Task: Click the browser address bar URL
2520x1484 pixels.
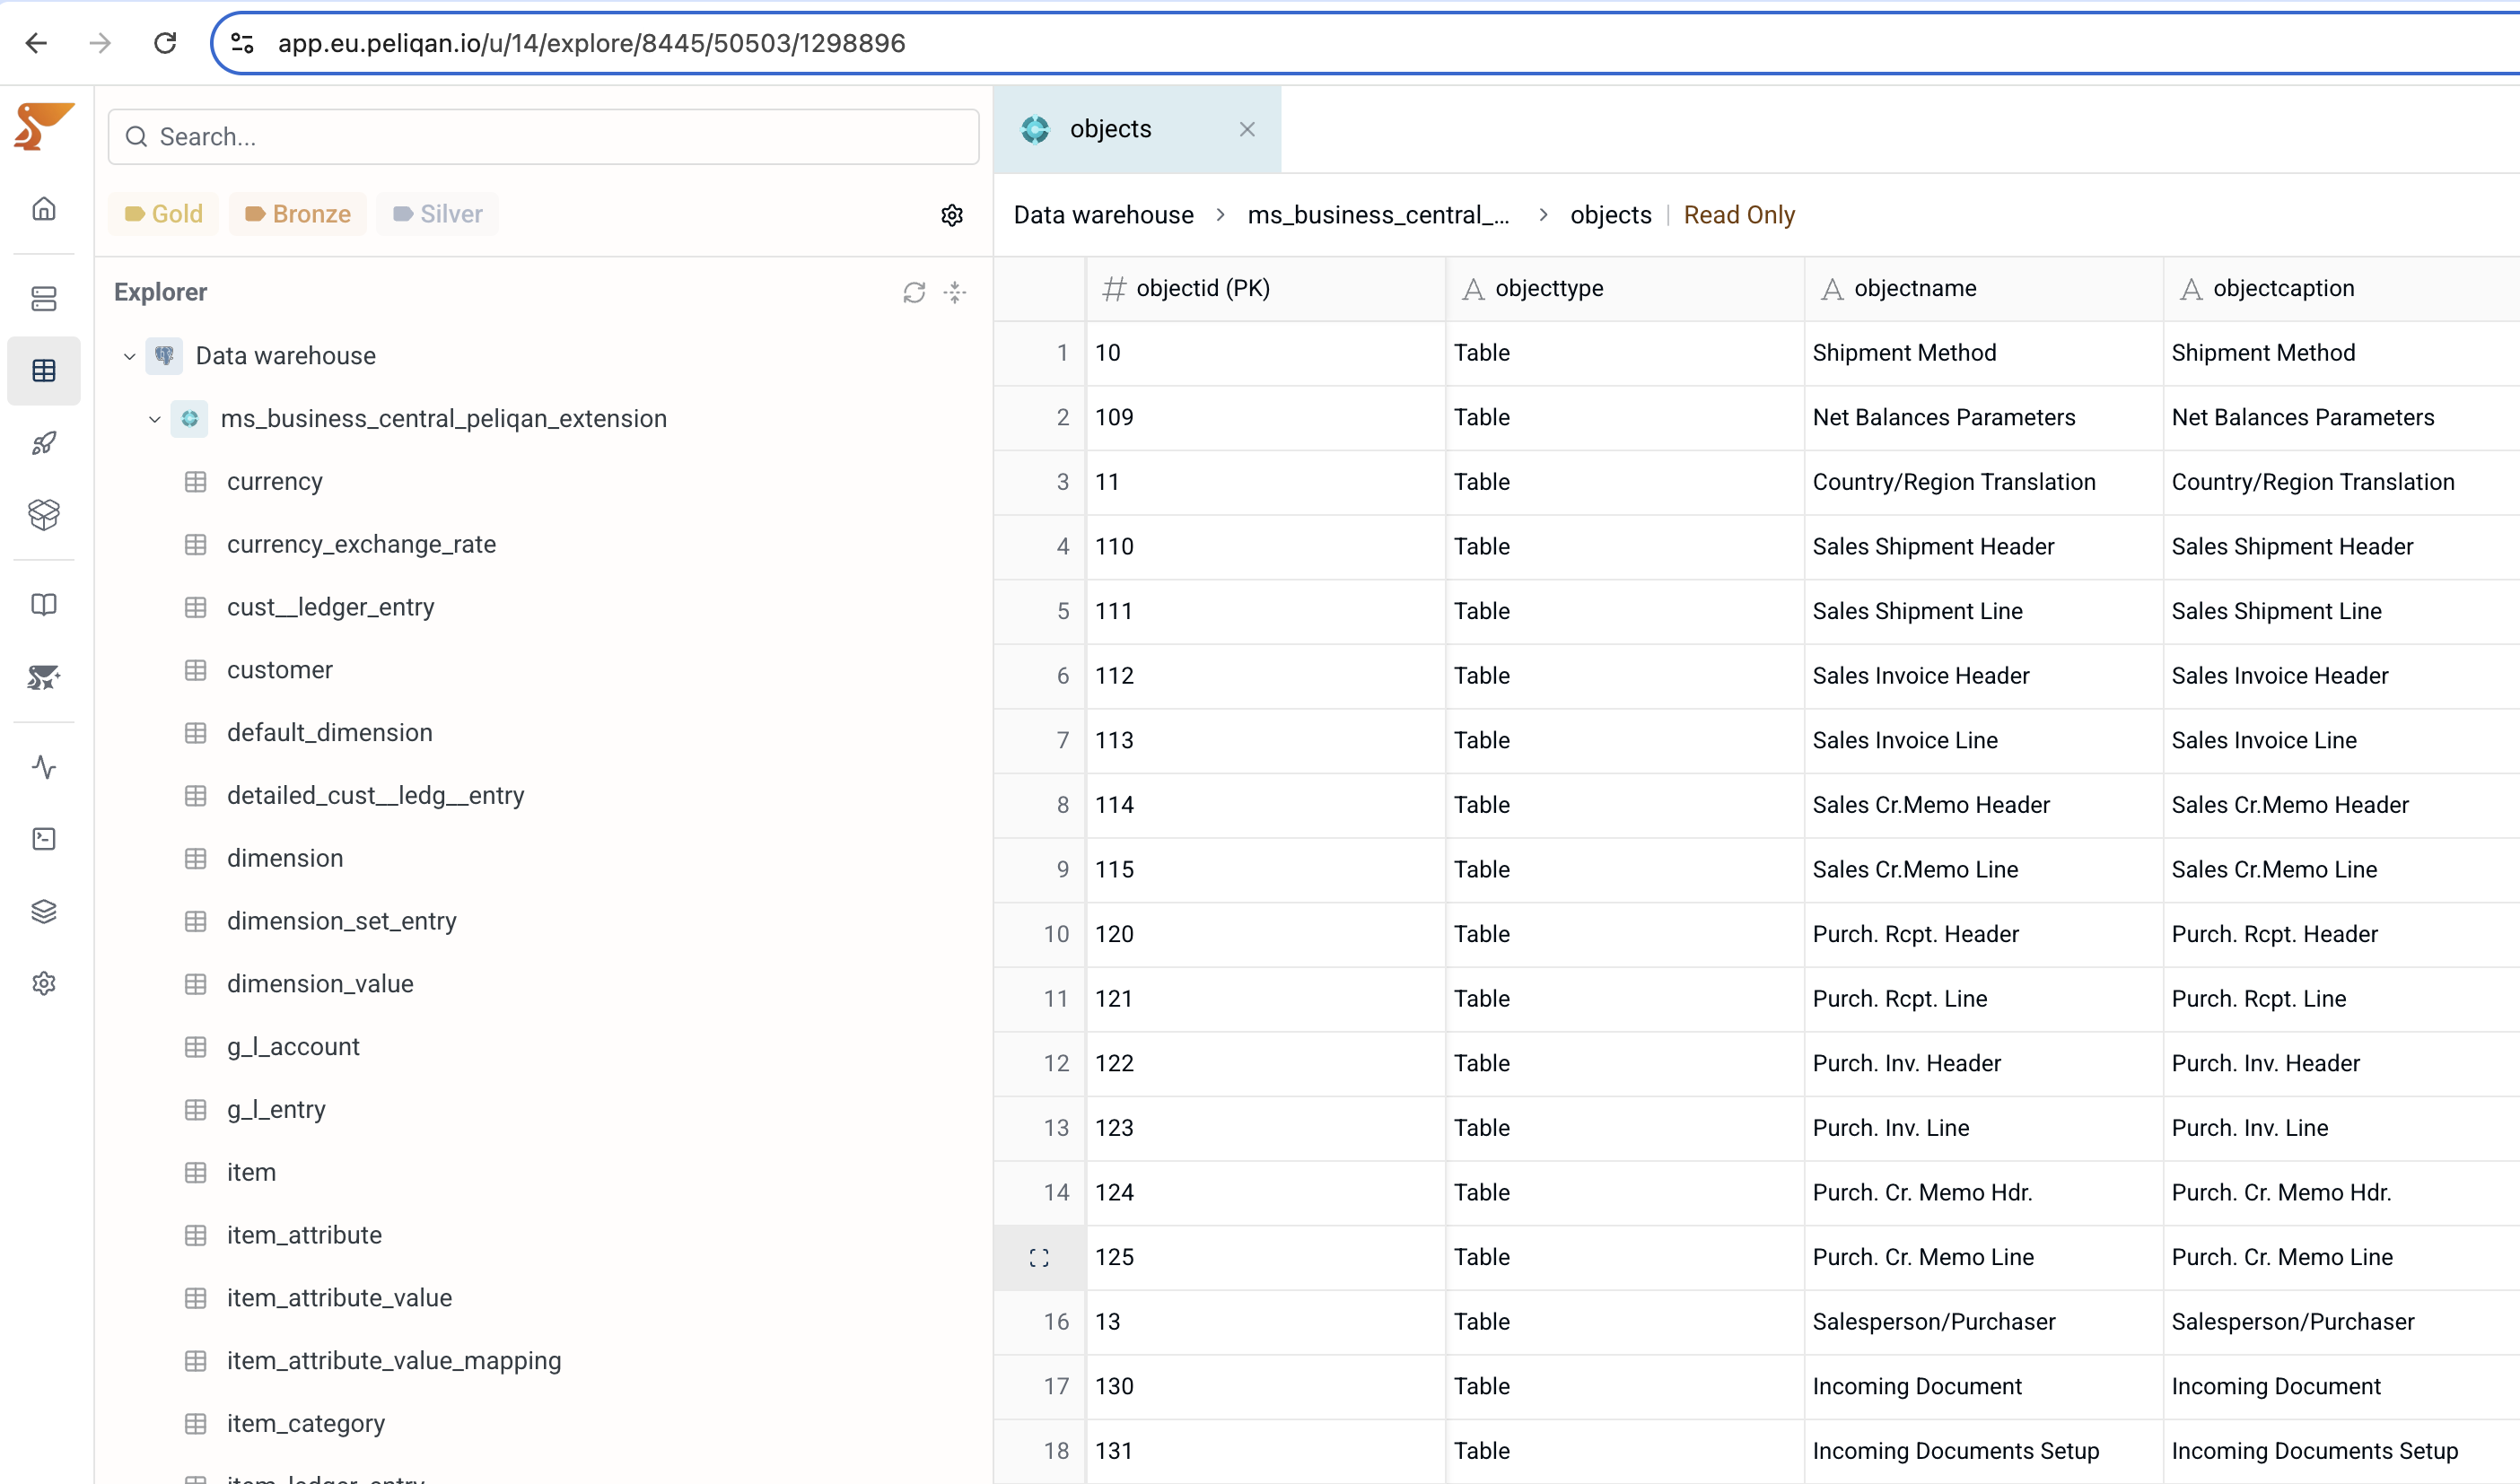Action: pyautogui.click(x=592, y=43)
